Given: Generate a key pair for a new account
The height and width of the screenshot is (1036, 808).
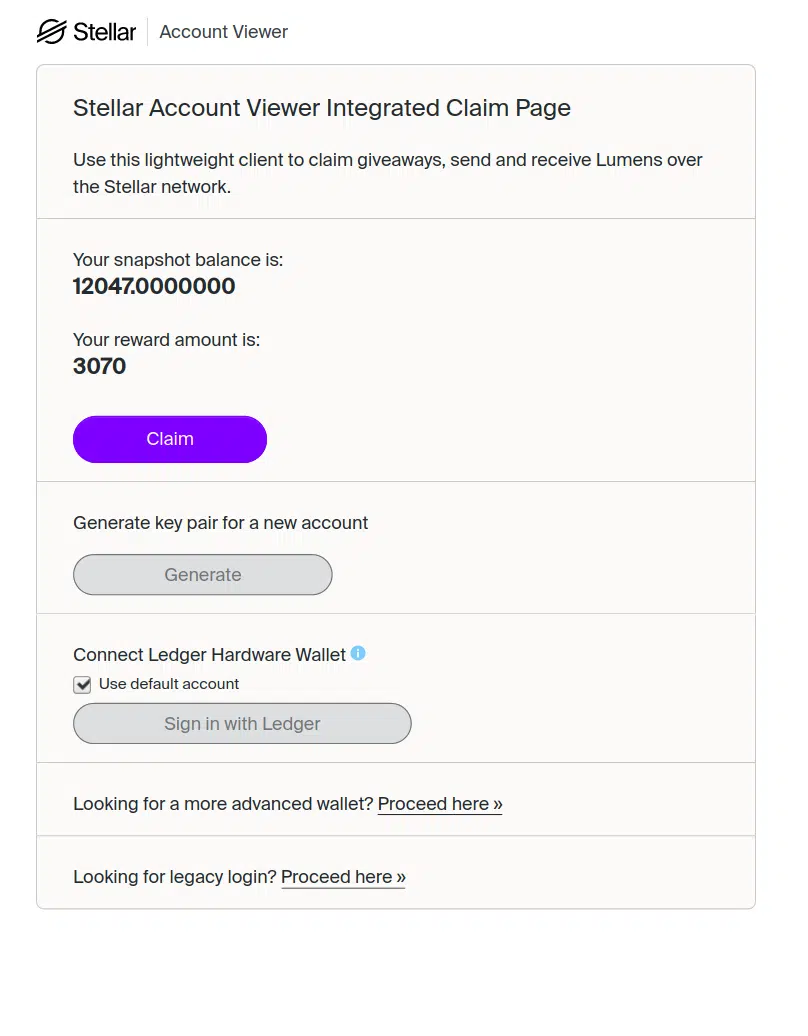Looking at the screenshot, I should point(202,574).
